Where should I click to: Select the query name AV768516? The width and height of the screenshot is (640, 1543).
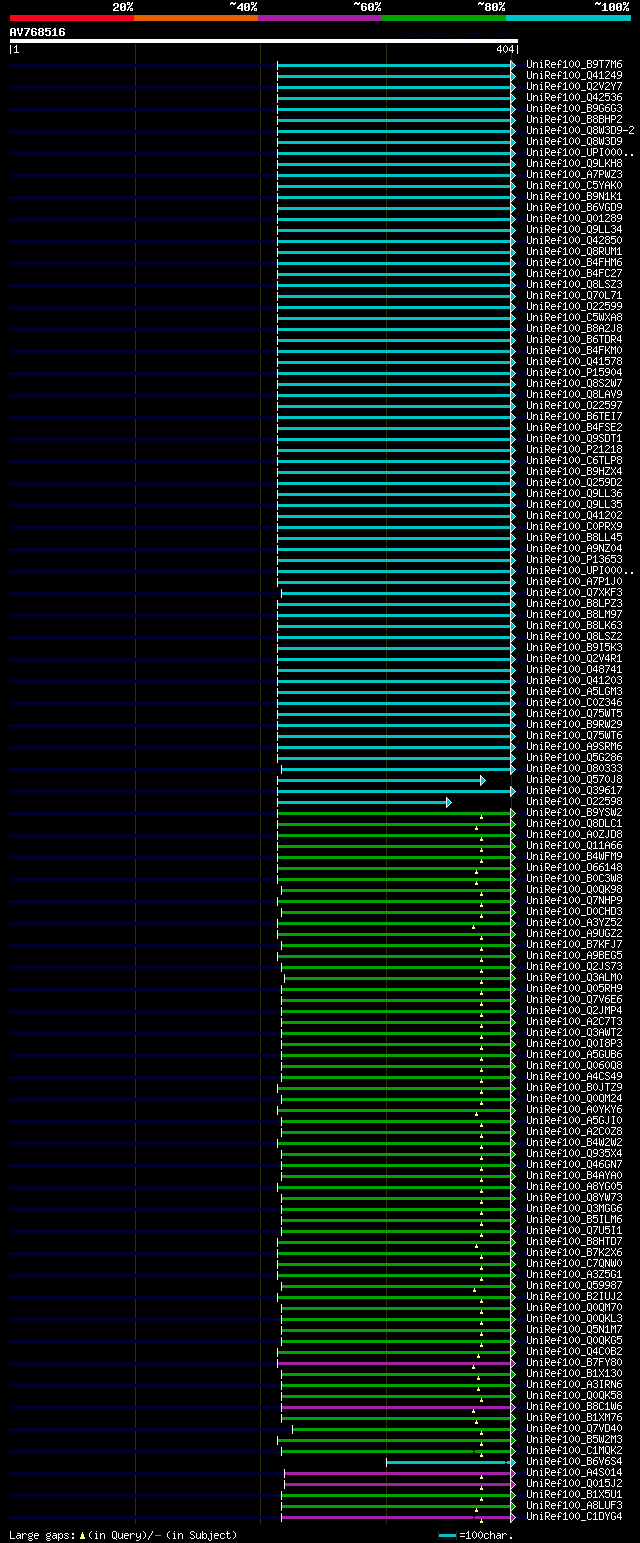38,32
